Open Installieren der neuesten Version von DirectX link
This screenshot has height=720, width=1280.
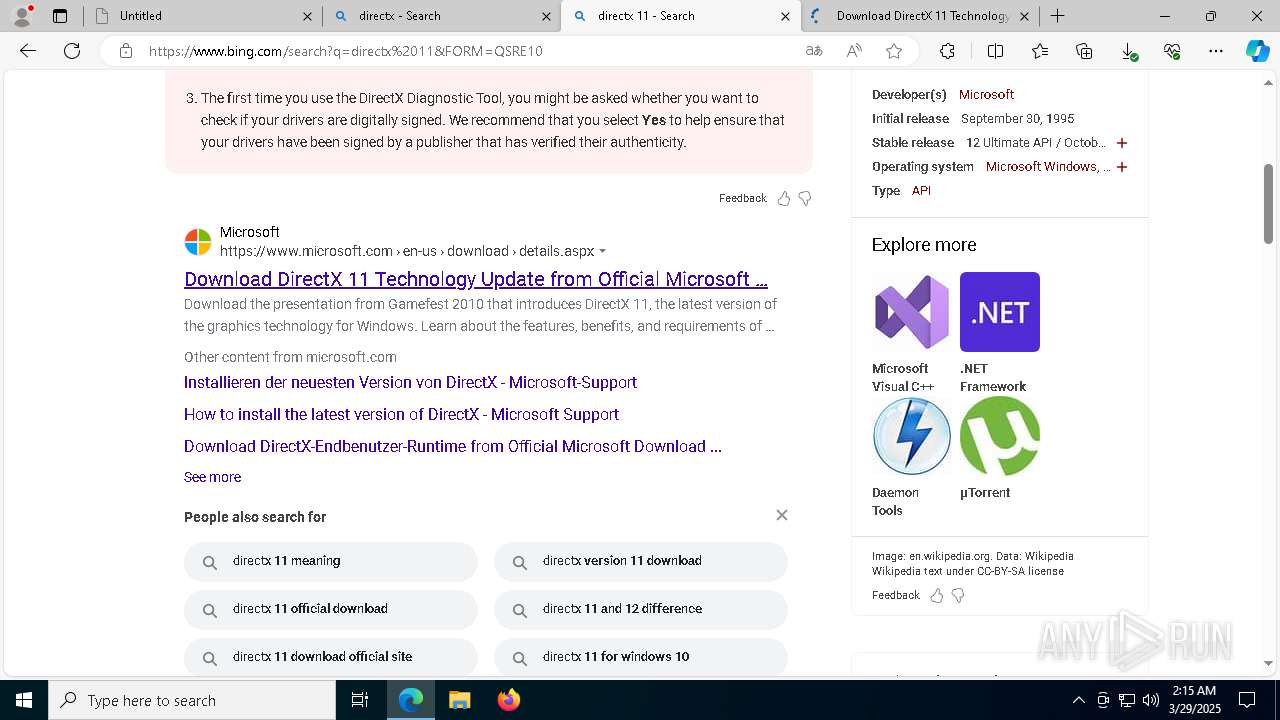point(410,382)
